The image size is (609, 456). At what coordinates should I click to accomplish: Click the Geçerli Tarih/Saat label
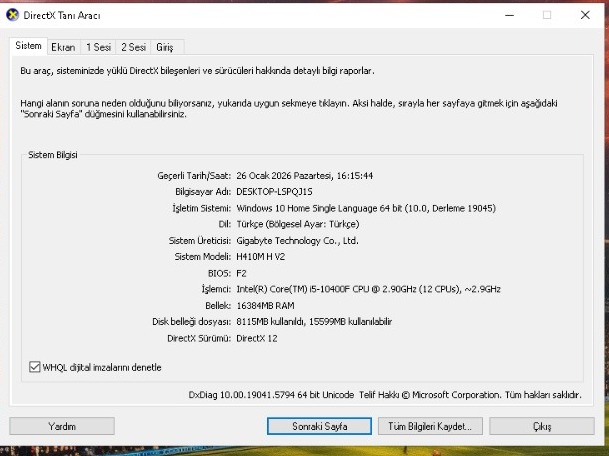(x=194, y=176)
